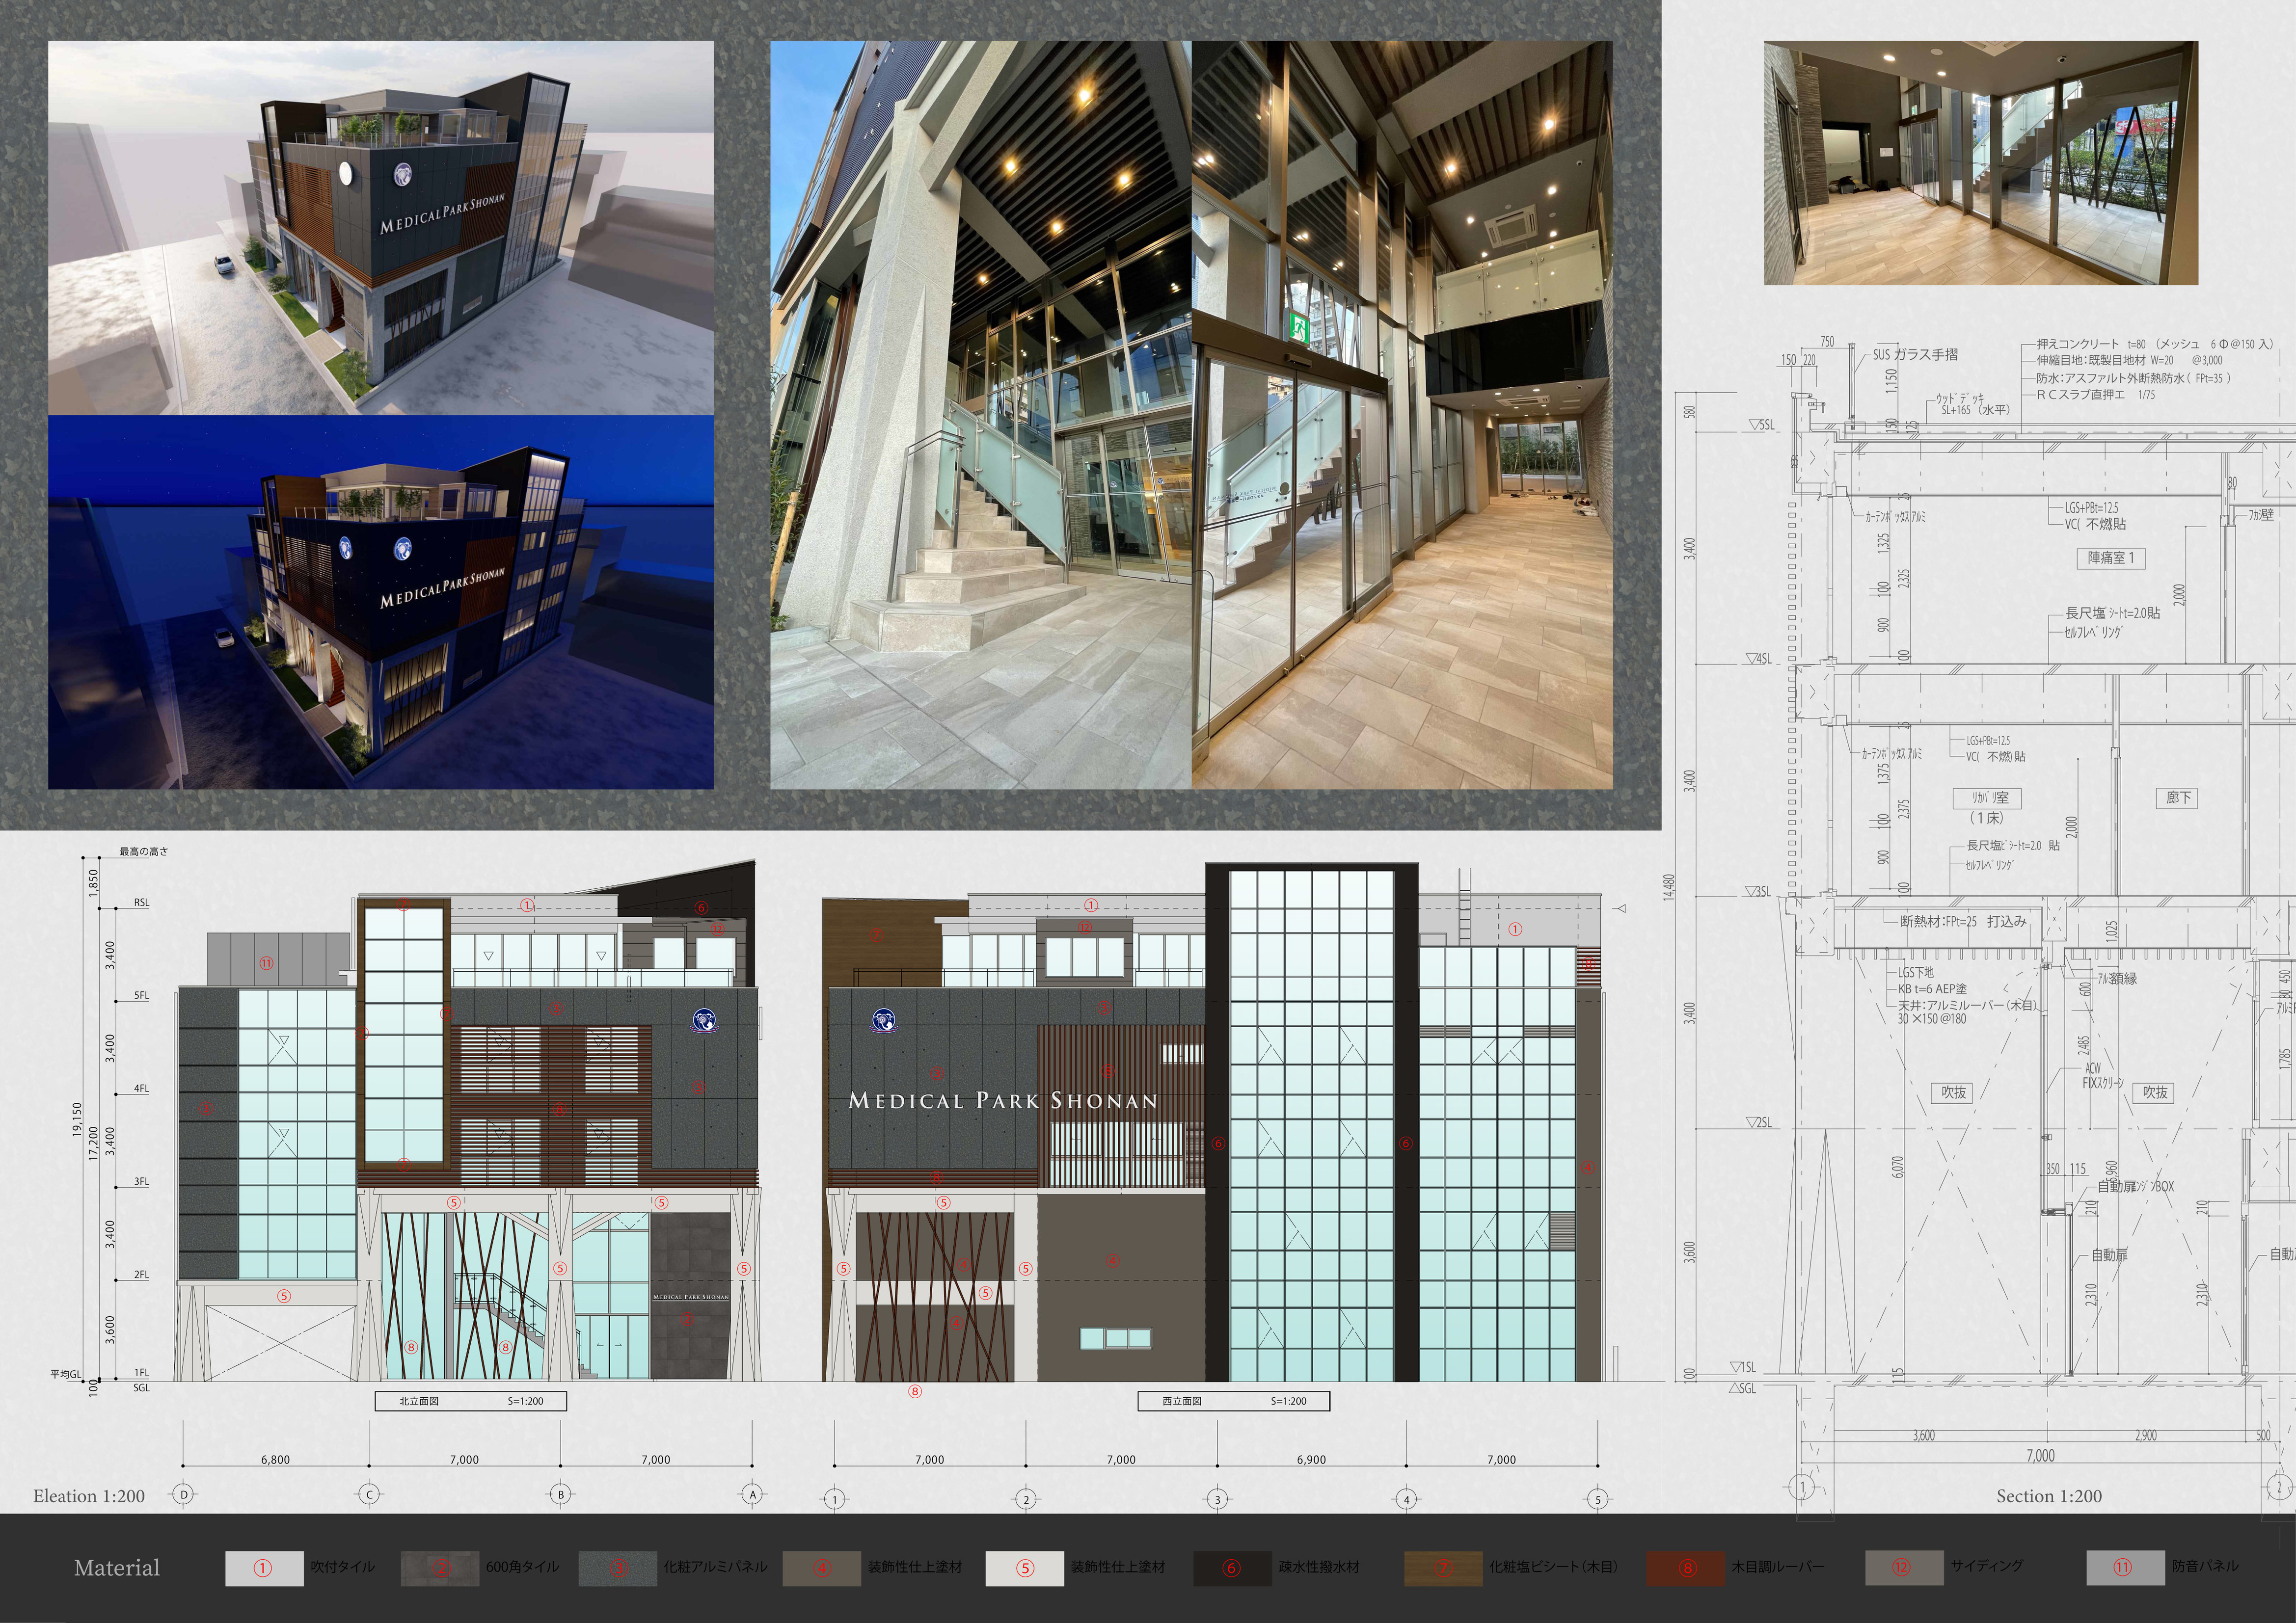The height and width of the screenshot is (1623, 2296).
Task: Click the 最高の高さ height label
Action: pos(144,852)
